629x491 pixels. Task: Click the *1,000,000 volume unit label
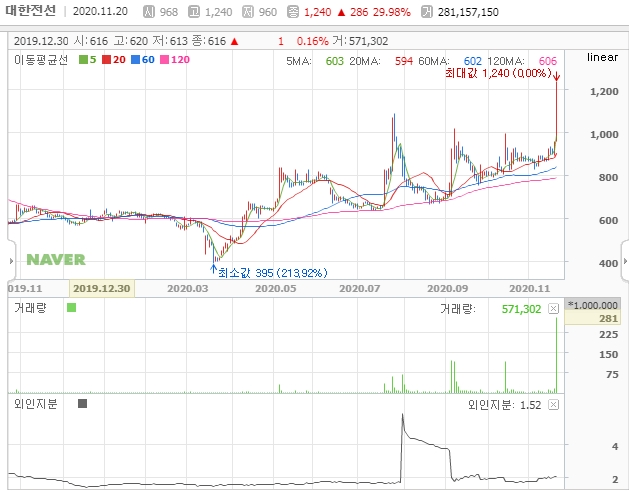(592, 306)
